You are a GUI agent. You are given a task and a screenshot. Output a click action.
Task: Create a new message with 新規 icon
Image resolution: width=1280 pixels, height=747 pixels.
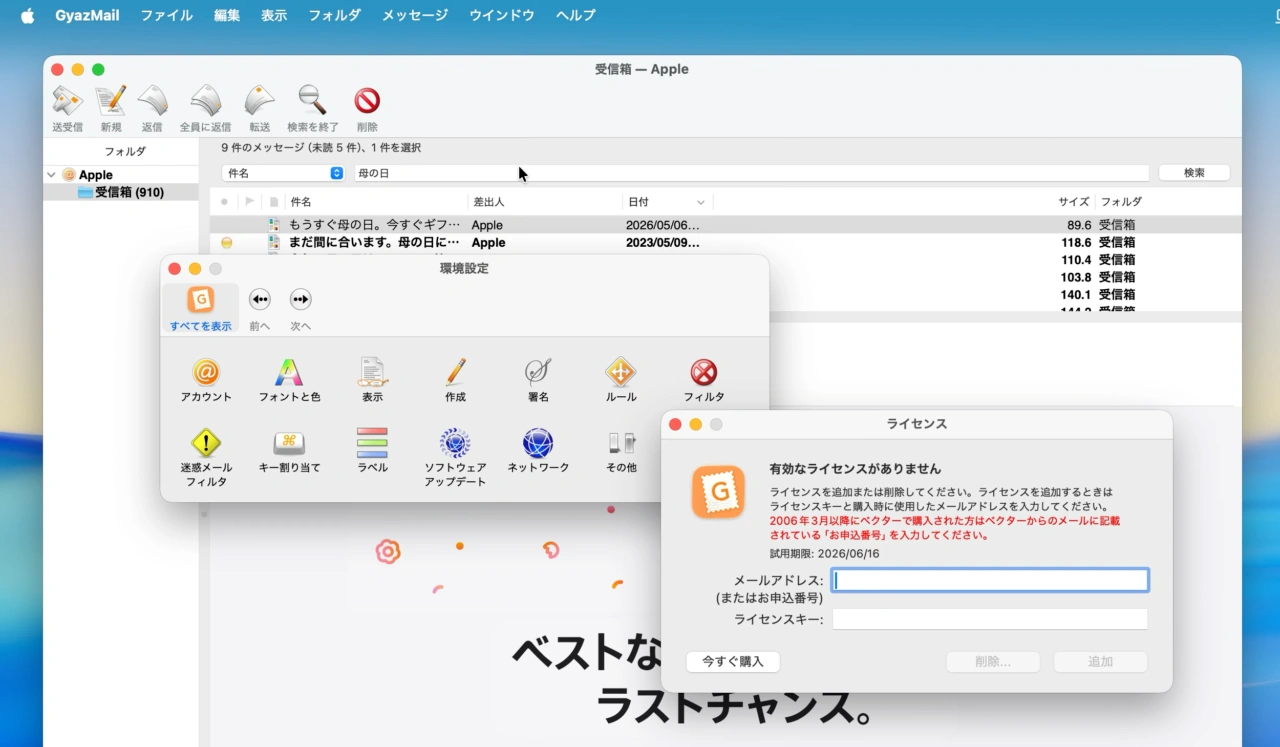pos(111,101)
